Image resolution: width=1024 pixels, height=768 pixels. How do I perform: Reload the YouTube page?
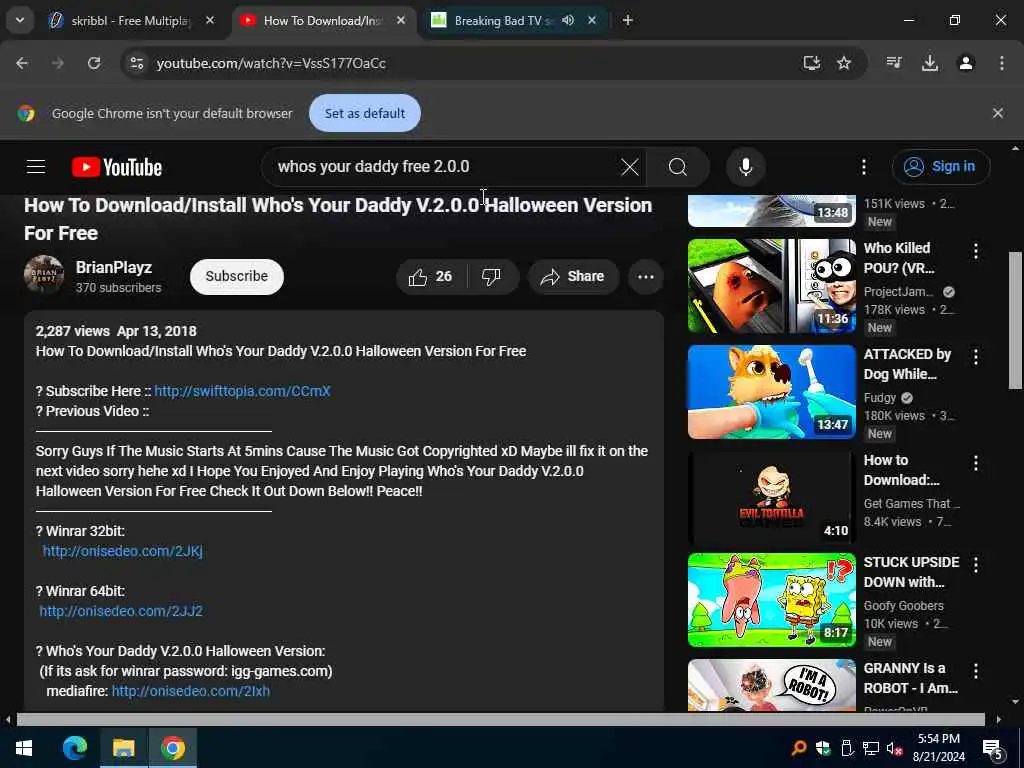click(94, 63)
